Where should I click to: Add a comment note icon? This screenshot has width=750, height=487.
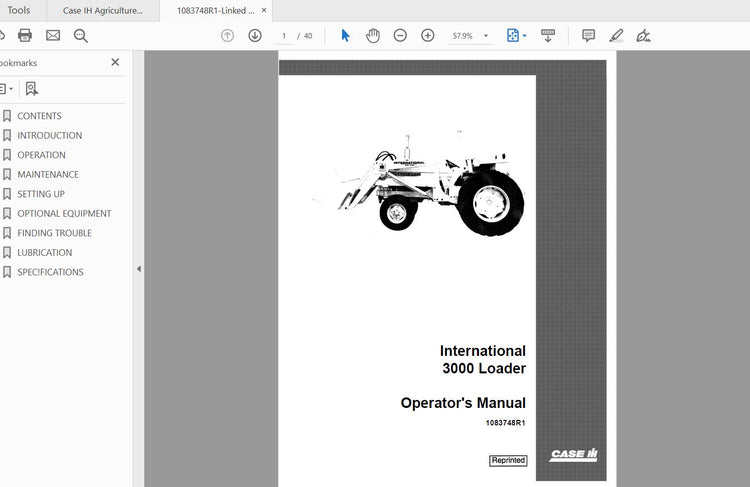pyautogui.click(x=588, y=35)
